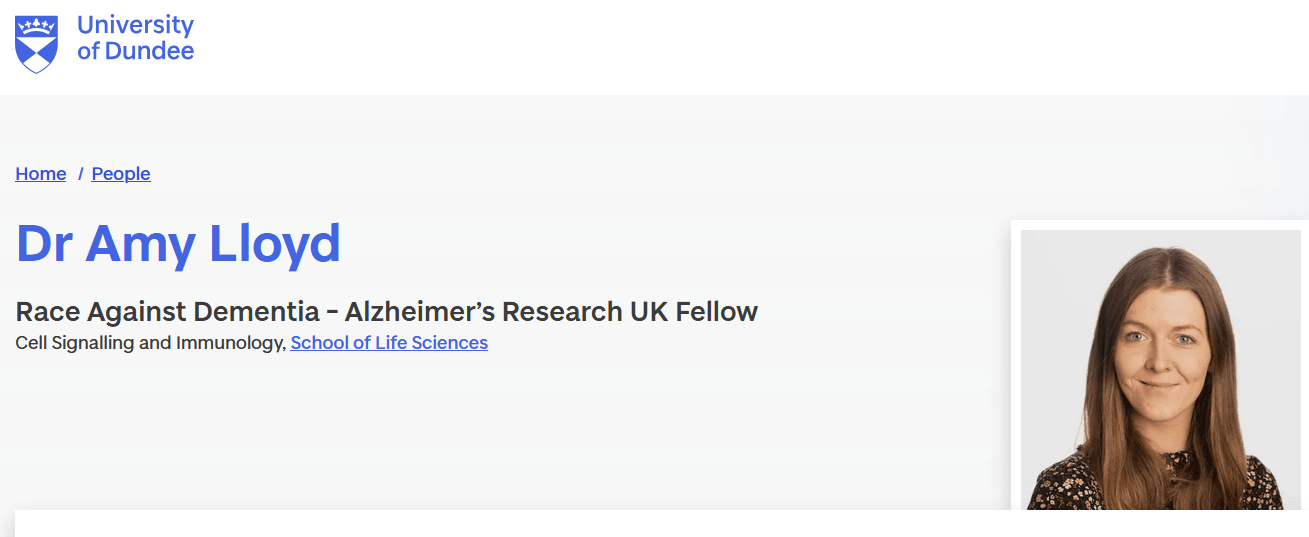Click the breadcrumb slash separator
The image size is (1309, 537).
[x=80, y=174]
